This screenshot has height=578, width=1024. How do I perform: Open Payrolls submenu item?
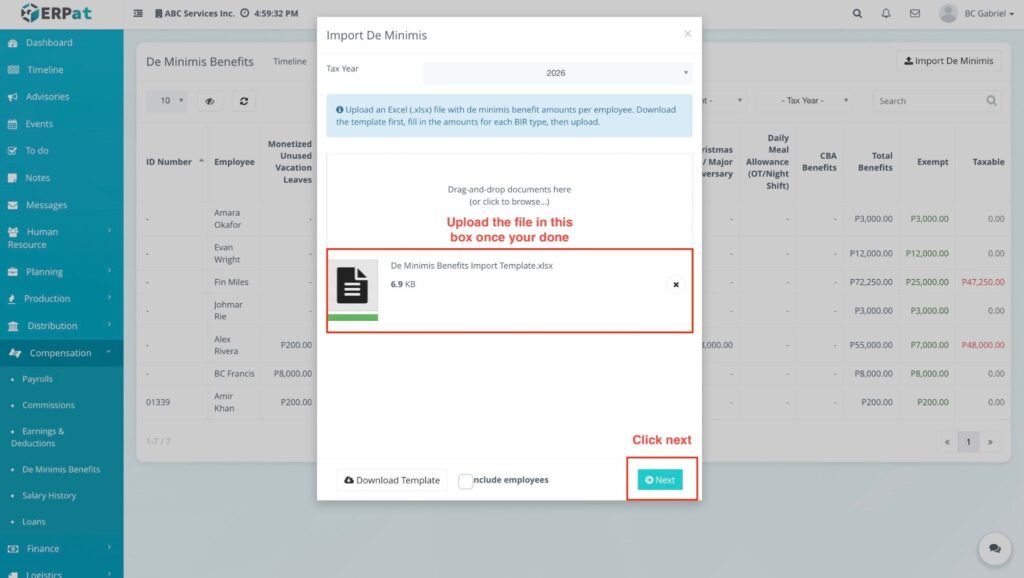[37, 379]
